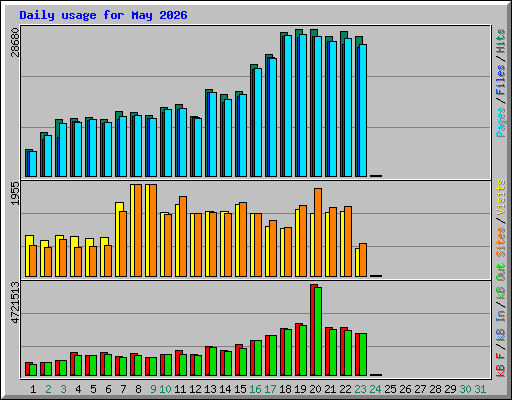Click day label 3 on the x-axis
Viewport: 512px width, 400px height.
[63, 389]
